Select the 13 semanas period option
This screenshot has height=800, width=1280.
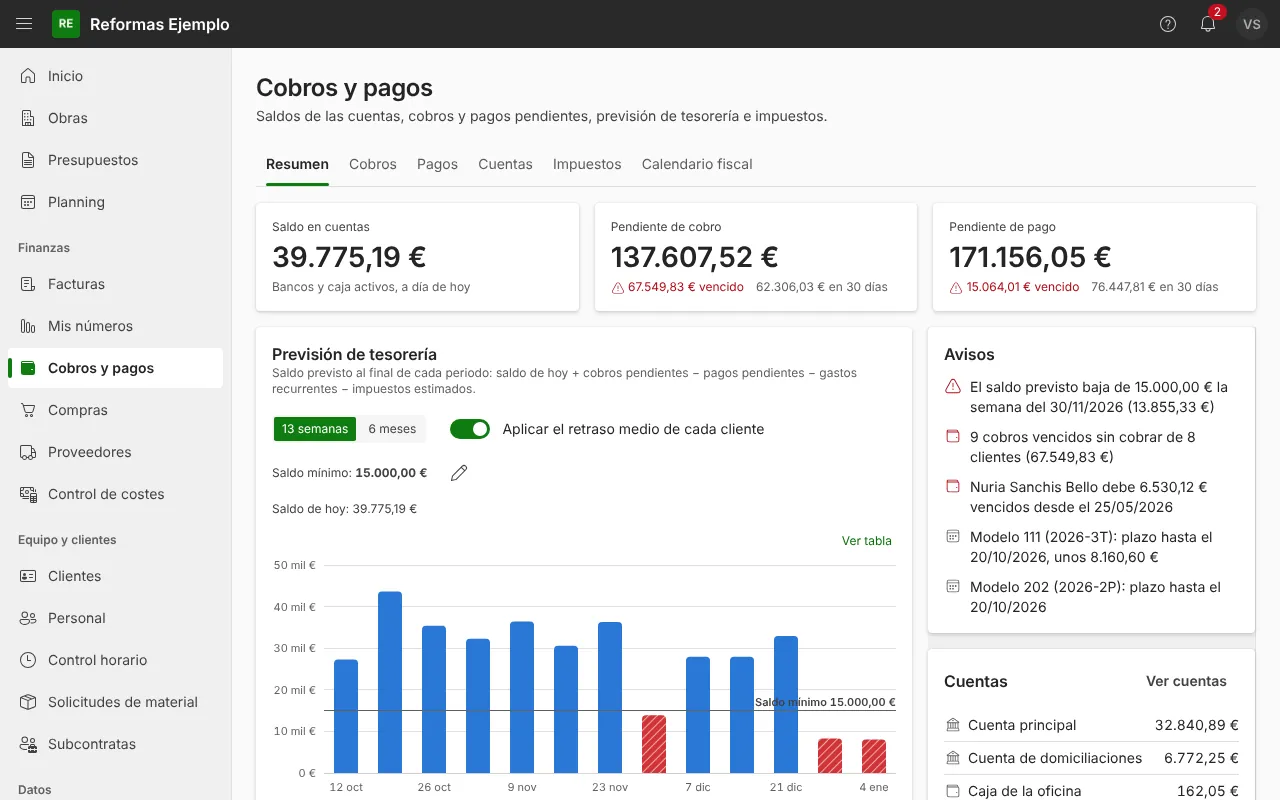click(x=315, y=429)
